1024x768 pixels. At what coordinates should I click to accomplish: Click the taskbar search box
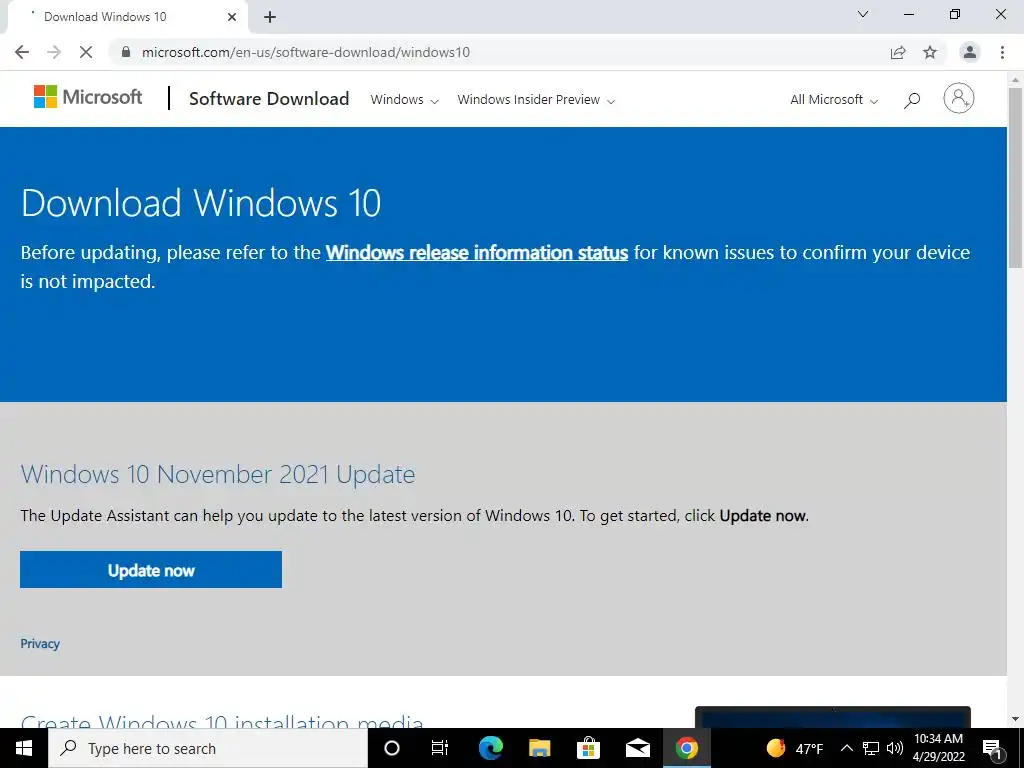coord(208,748)
